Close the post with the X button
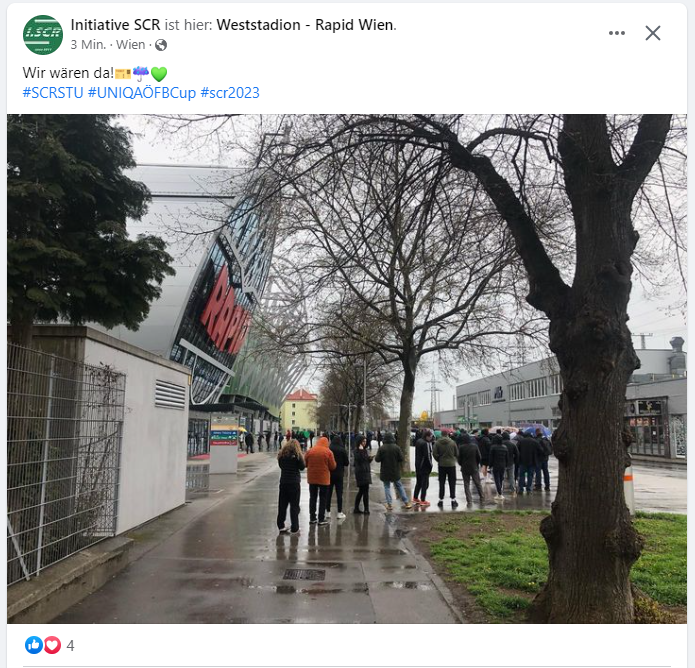This screenshot has width=695, height=668. click(652, 33)
